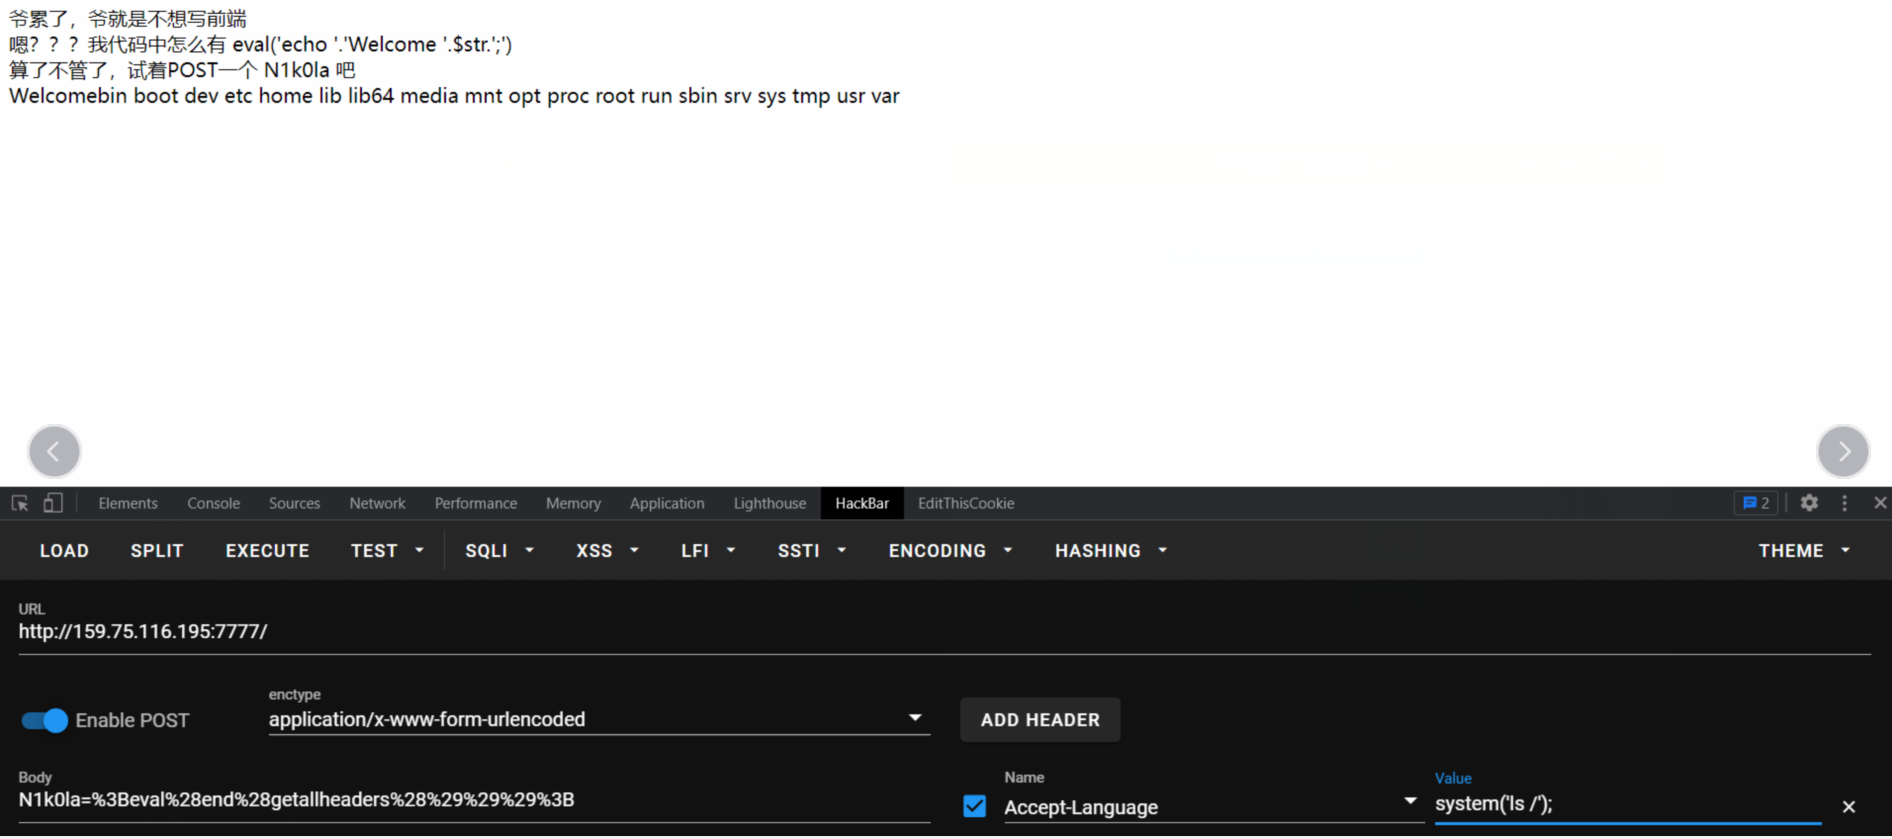Open DevTools settings gear
The width and height of the screenshot is (1892, 839).
(x=1809, y=503)
